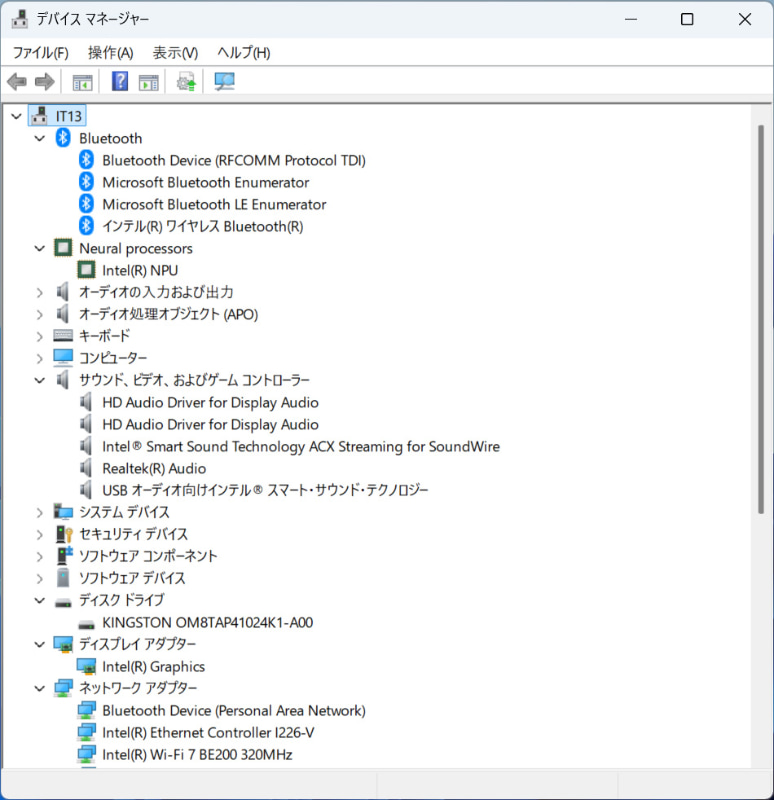
Task: Click the Realtek(R) Audio speaker icon
Action: (86, 468)
